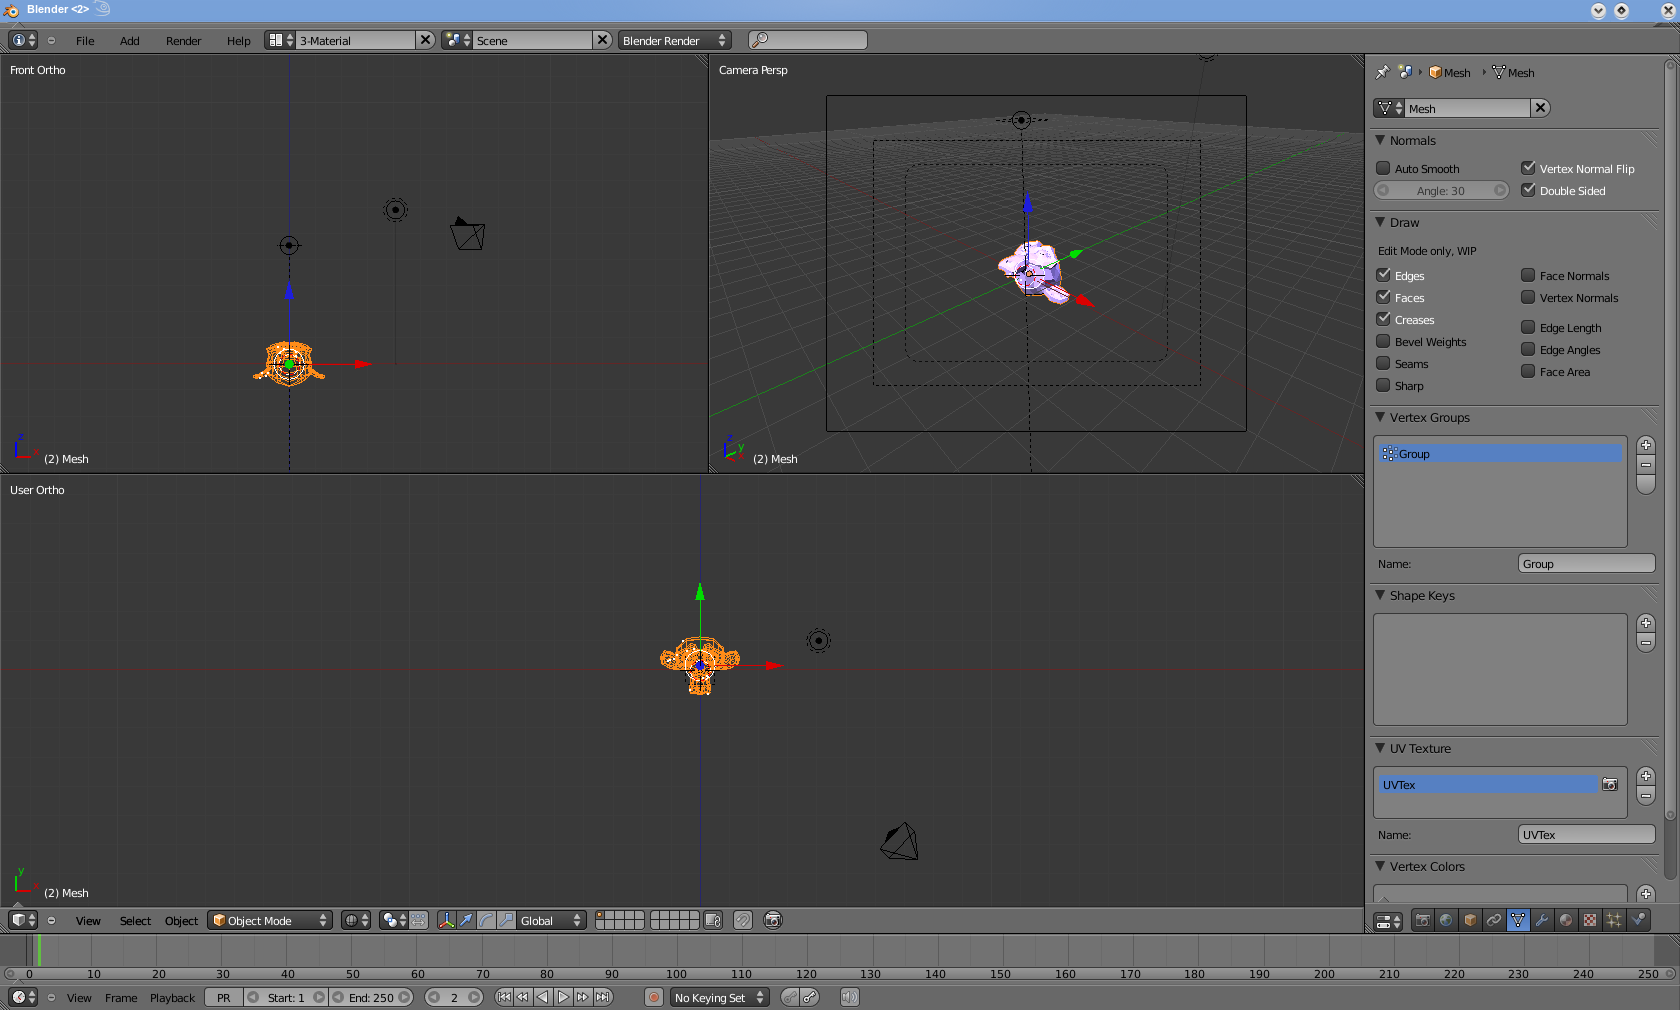Click the vertex group Name field
1680x1010 pixels.
[x=1586, y=564]
